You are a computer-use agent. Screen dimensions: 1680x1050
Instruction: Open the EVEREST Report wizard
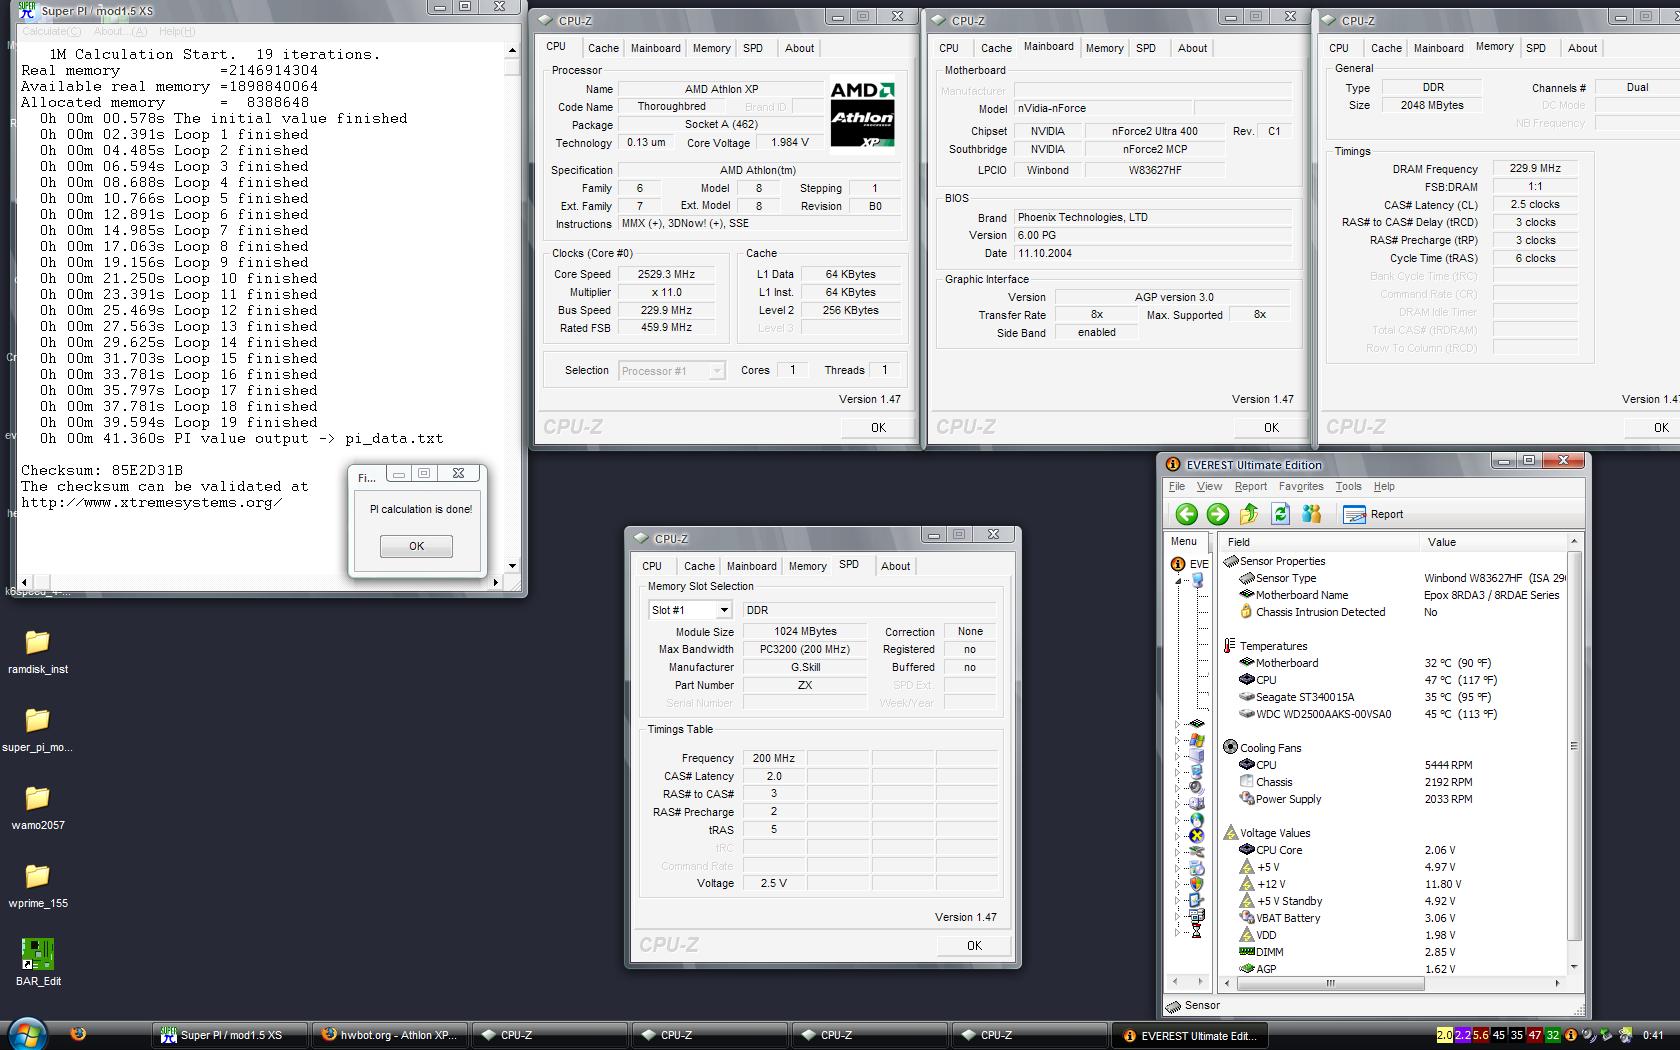[x=1373, y=514]
